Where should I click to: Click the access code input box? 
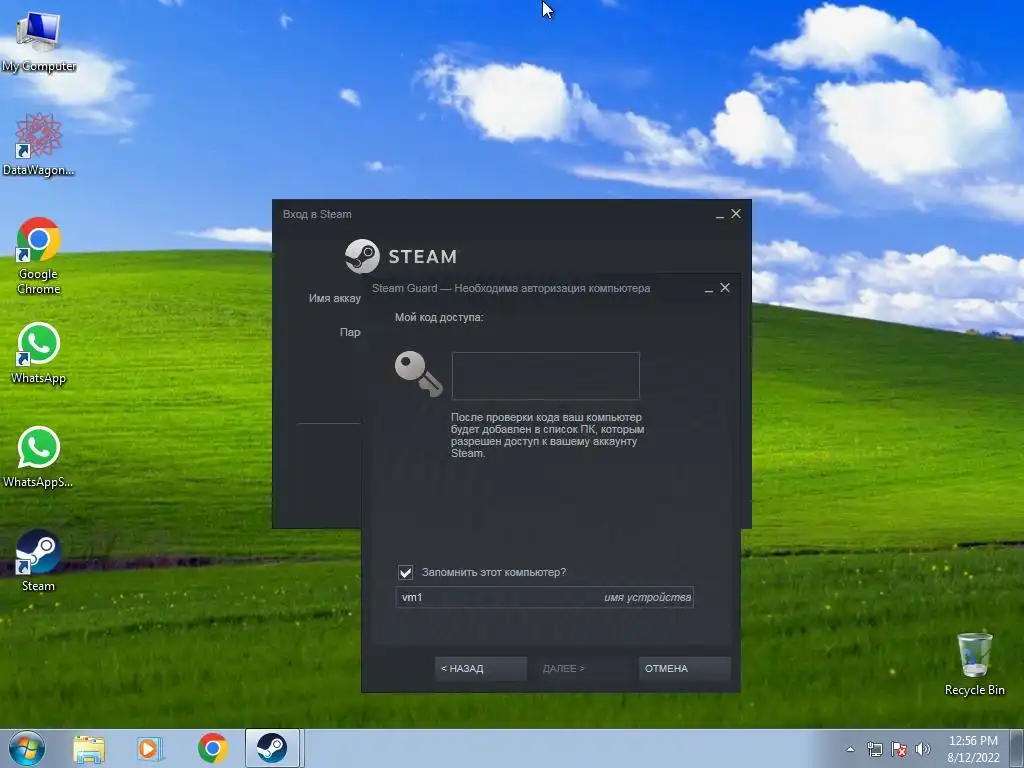tap(545, 376)
